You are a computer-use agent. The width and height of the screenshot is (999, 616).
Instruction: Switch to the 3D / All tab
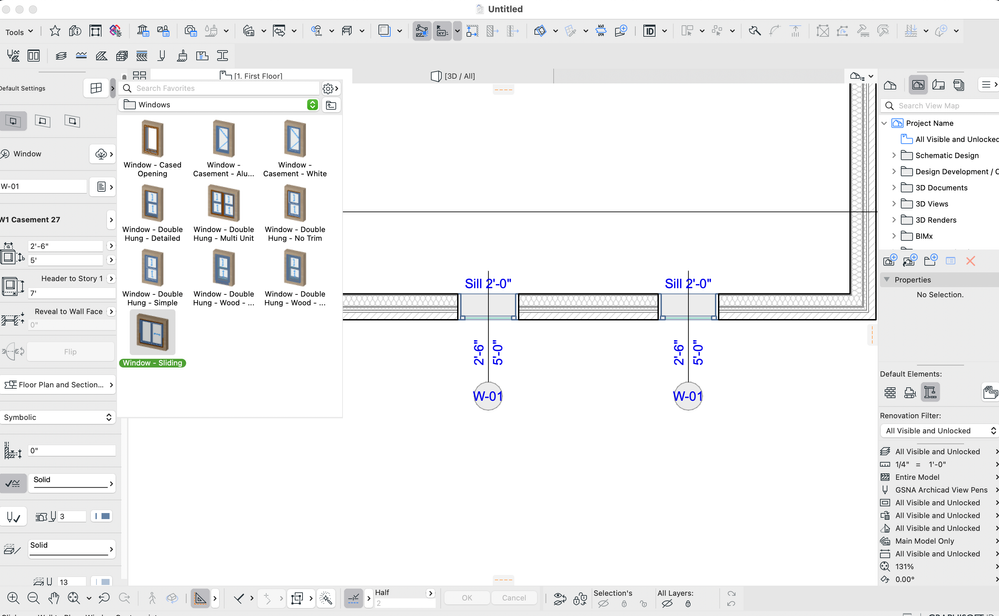point(453,76)
